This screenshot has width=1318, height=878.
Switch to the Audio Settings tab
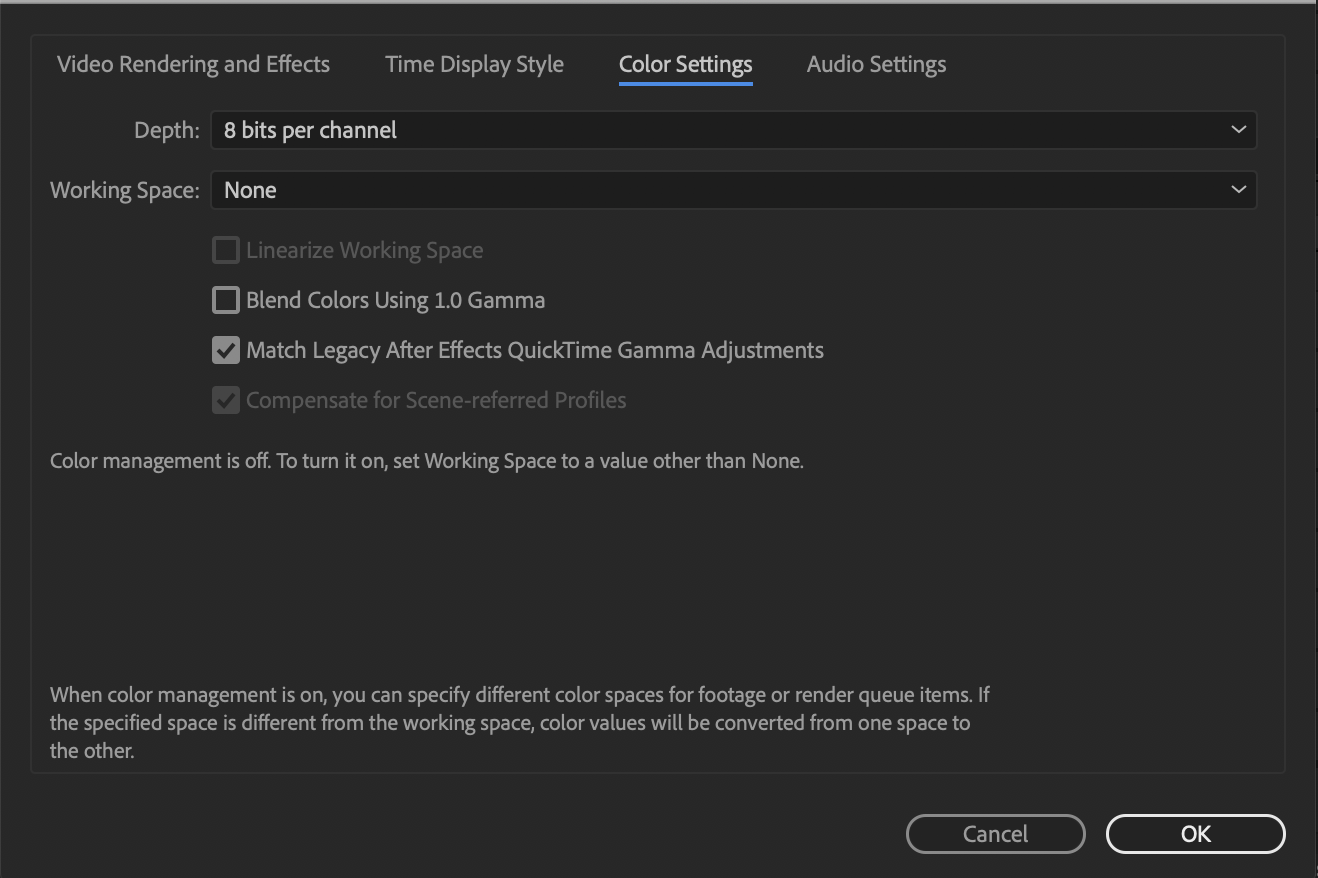click(876, 63)
